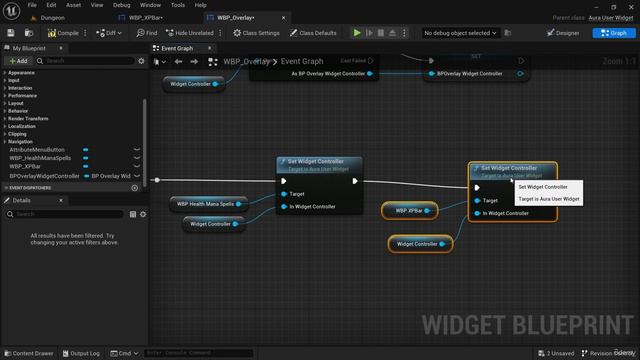The image size is (640, 360).
Task: Open the Content Drawer
Action: (29, 353)
